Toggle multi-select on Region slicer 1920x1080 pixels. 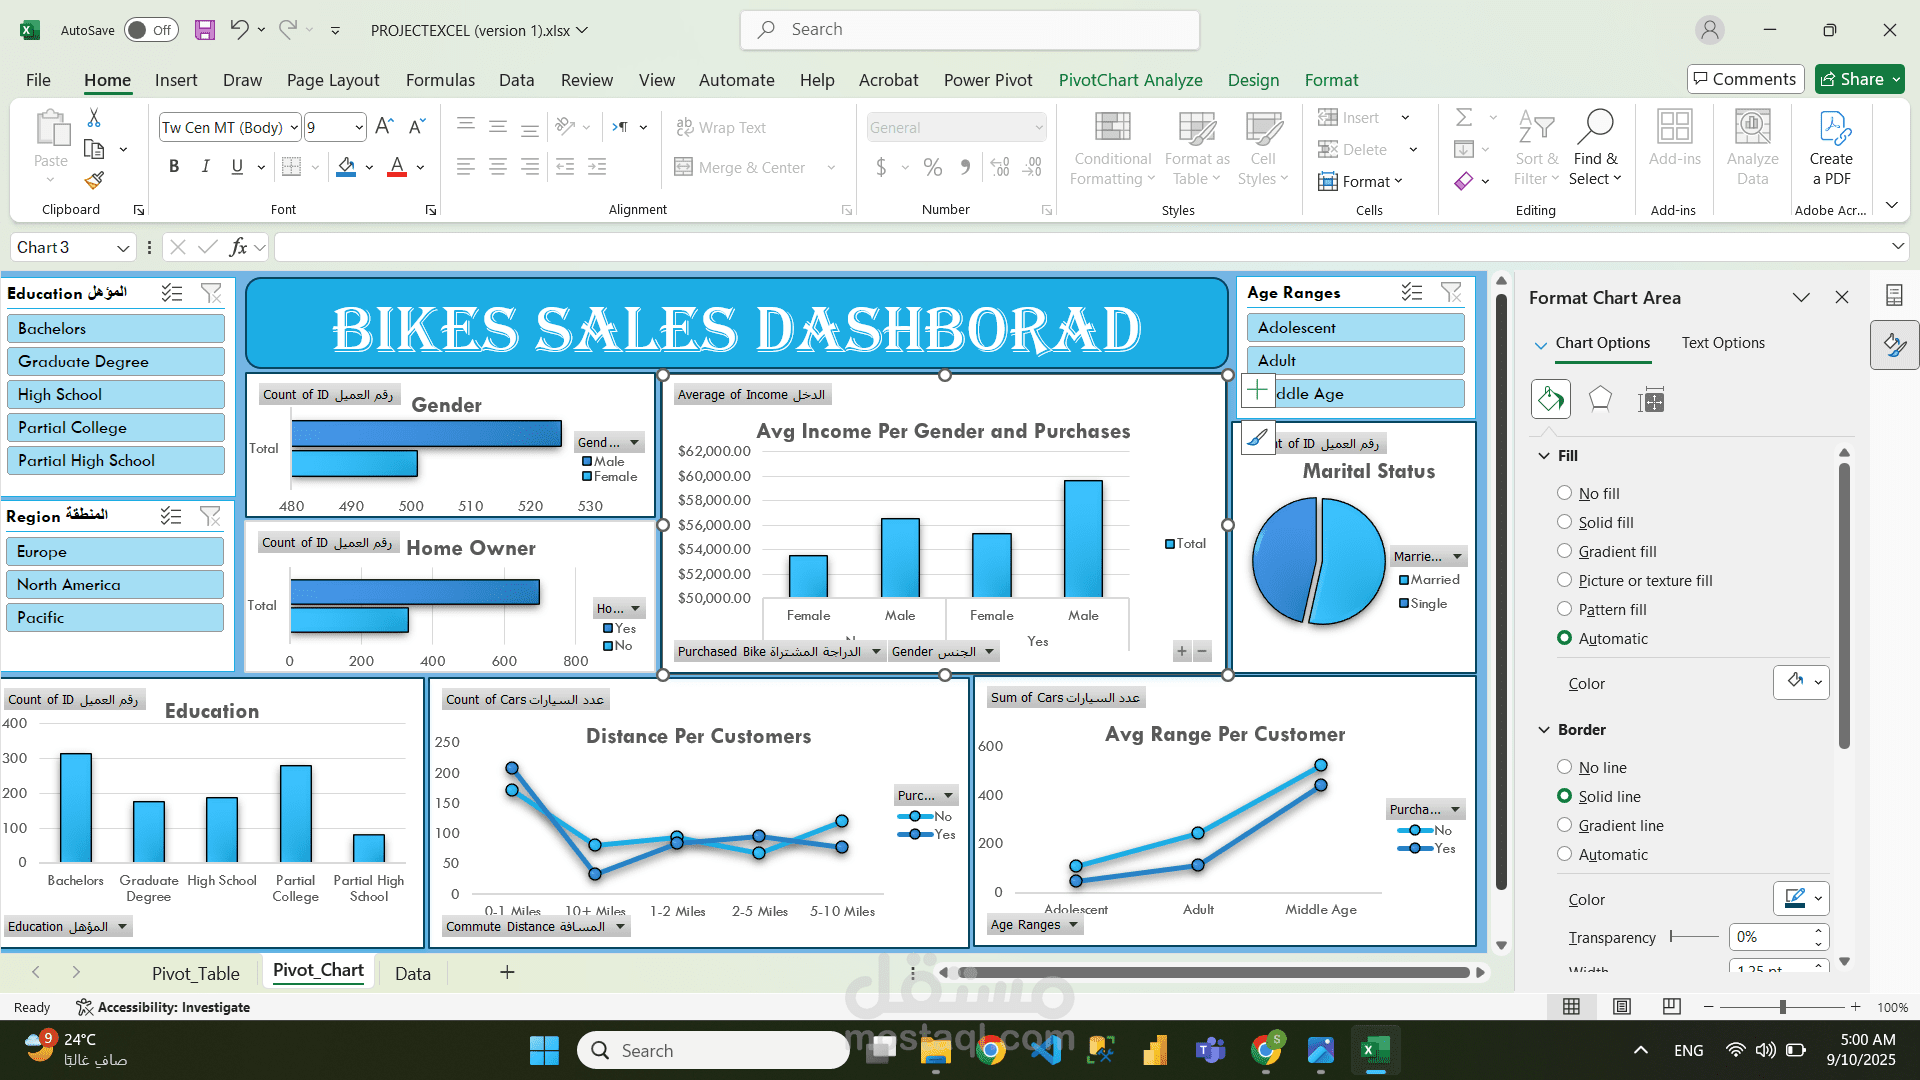point(171,516)
